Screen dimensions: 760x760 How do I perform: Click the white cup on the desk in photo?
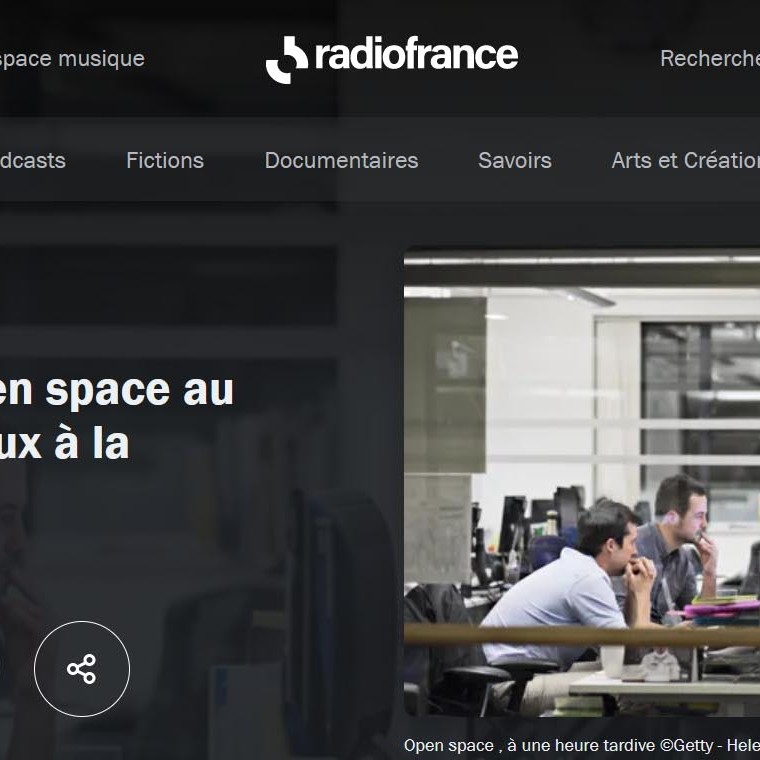[612, 661]
